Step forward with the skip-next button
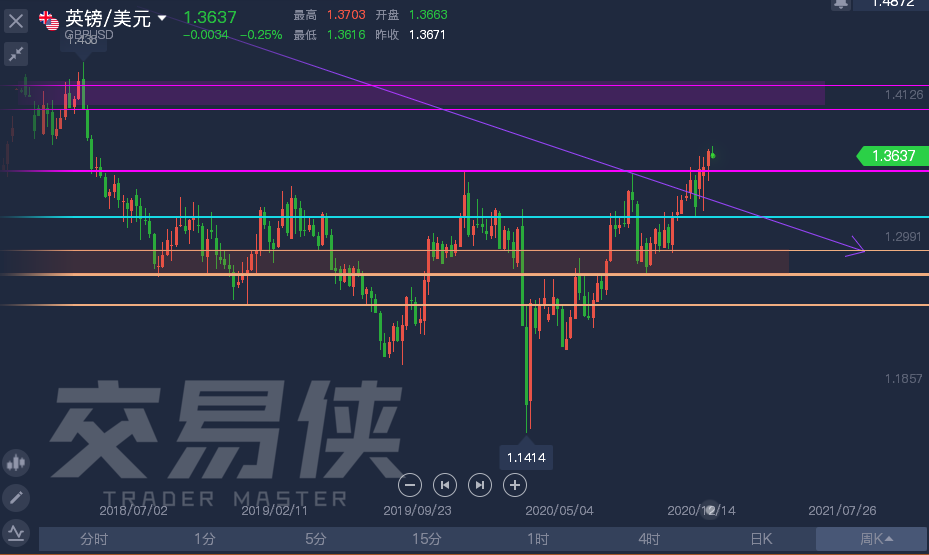This screenshot has height=555, width=929. click(480, 485)
